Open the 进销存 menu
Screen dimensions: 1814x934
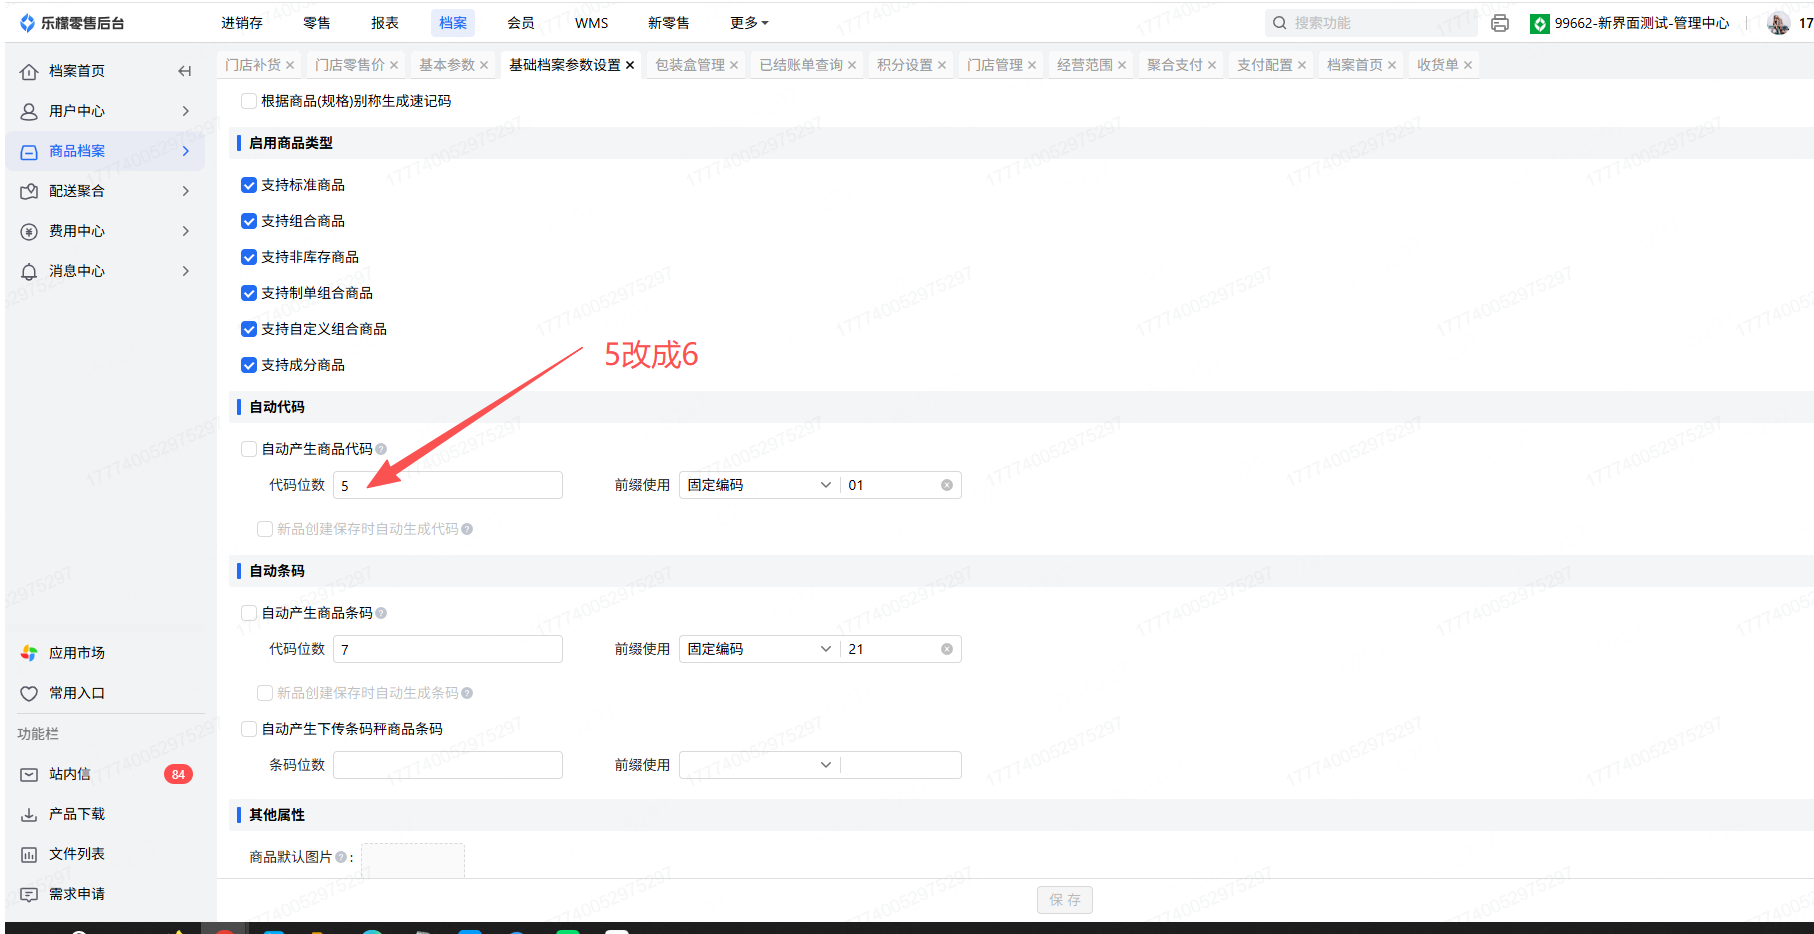242,23
